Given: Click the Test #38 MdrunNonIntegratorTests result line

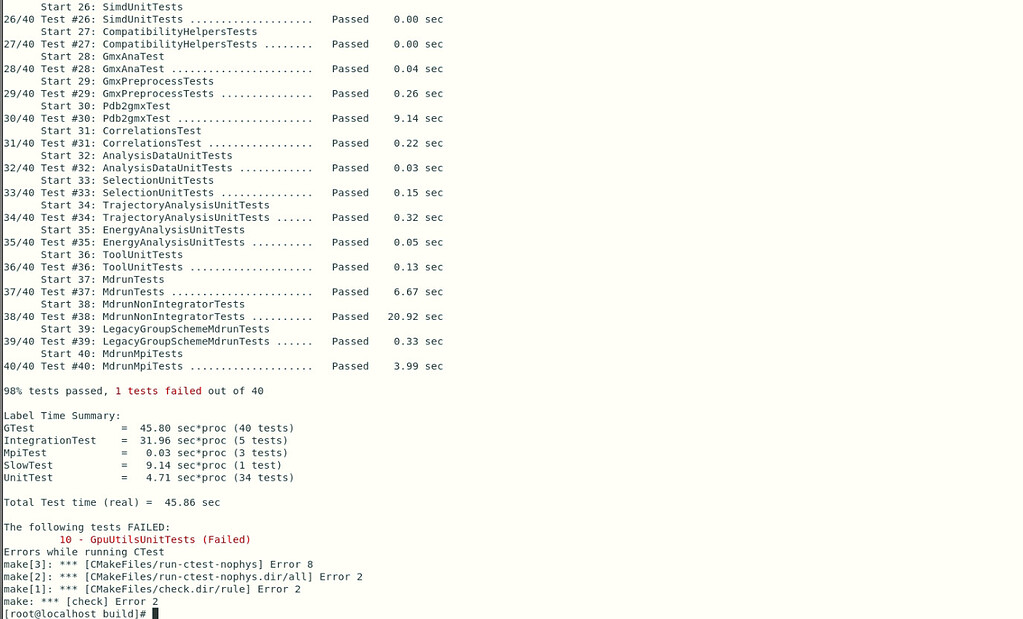Looking at the screenshot, I should tap(223, 316).
